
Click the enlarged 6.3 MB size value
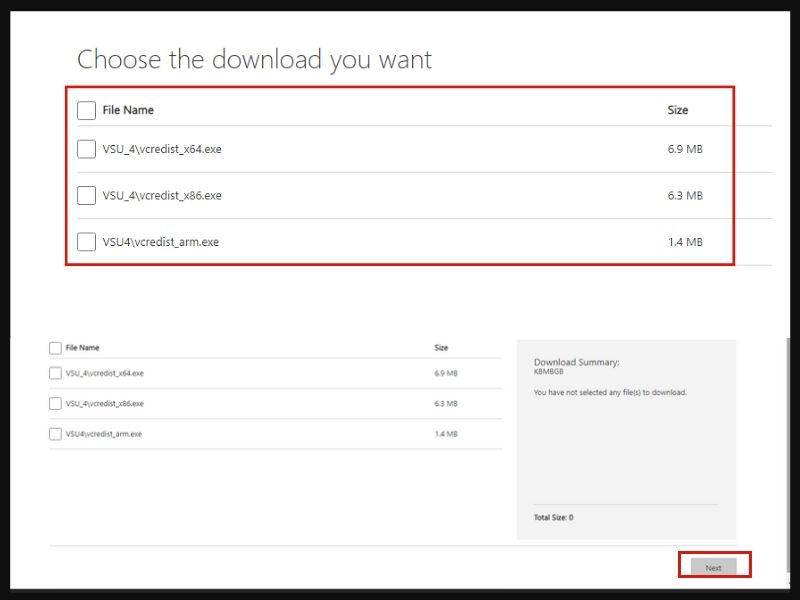(x=685, y=195)
